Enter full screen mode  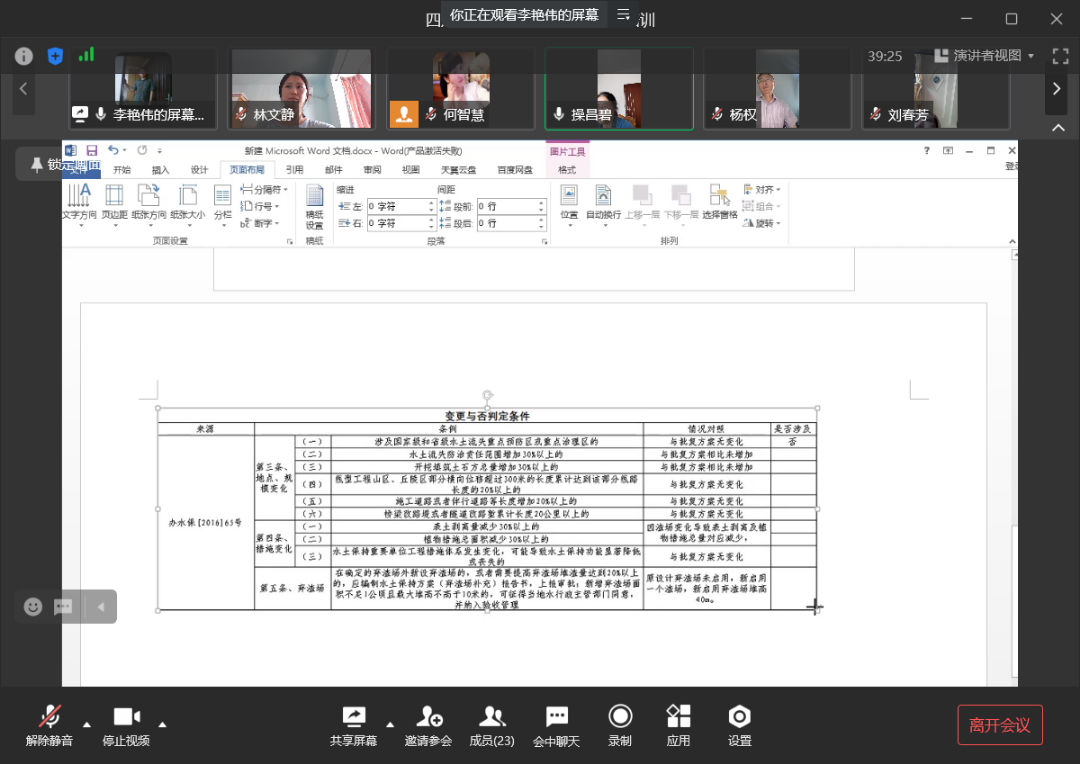1060,56
